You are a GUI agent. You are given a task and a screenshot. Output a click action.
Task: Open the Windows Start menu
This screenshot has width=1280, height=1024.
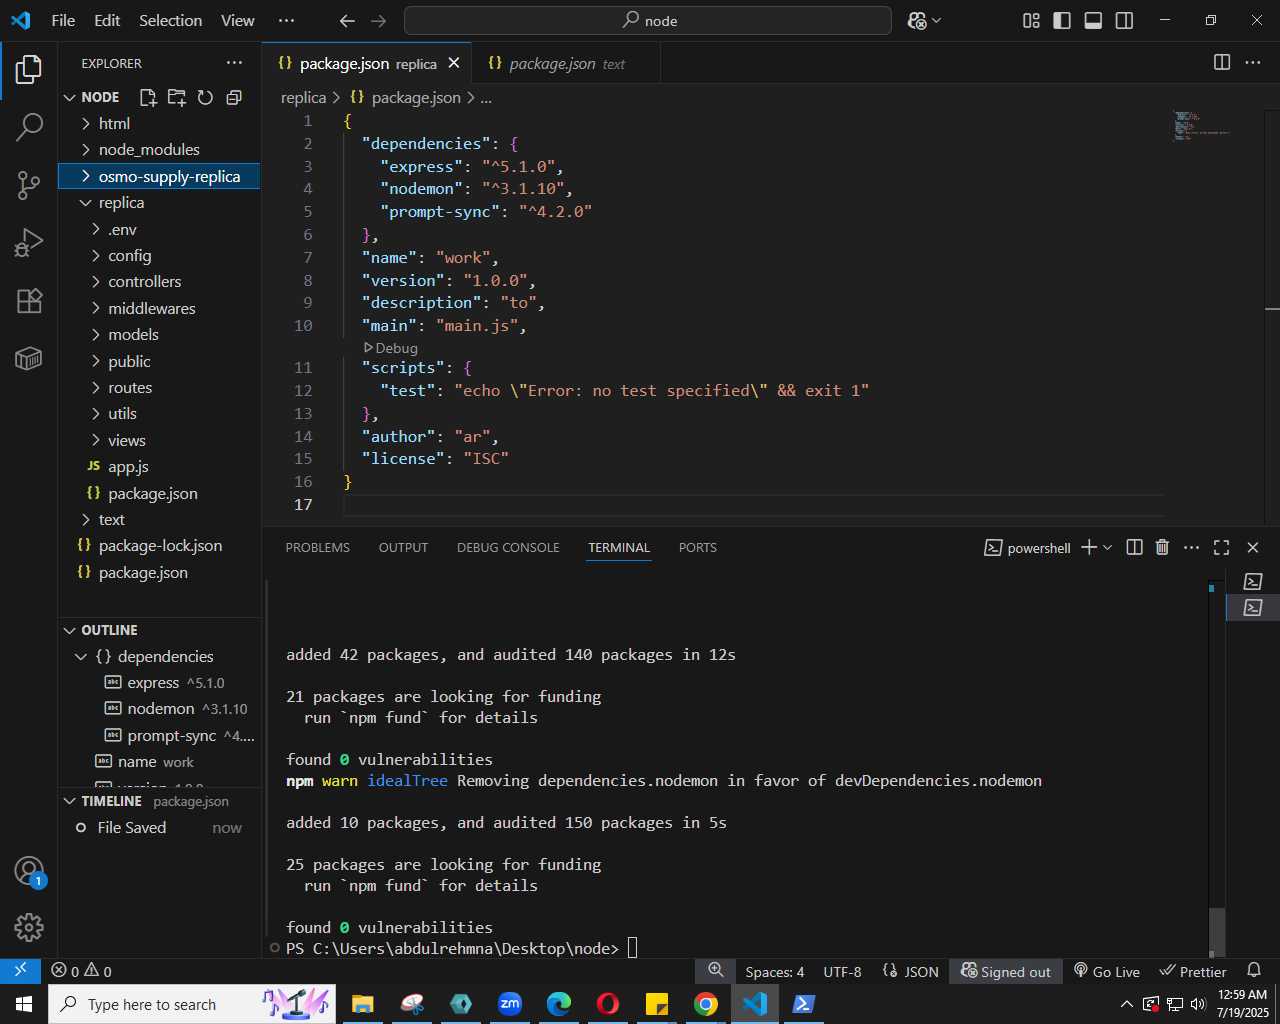point(24,1004)
